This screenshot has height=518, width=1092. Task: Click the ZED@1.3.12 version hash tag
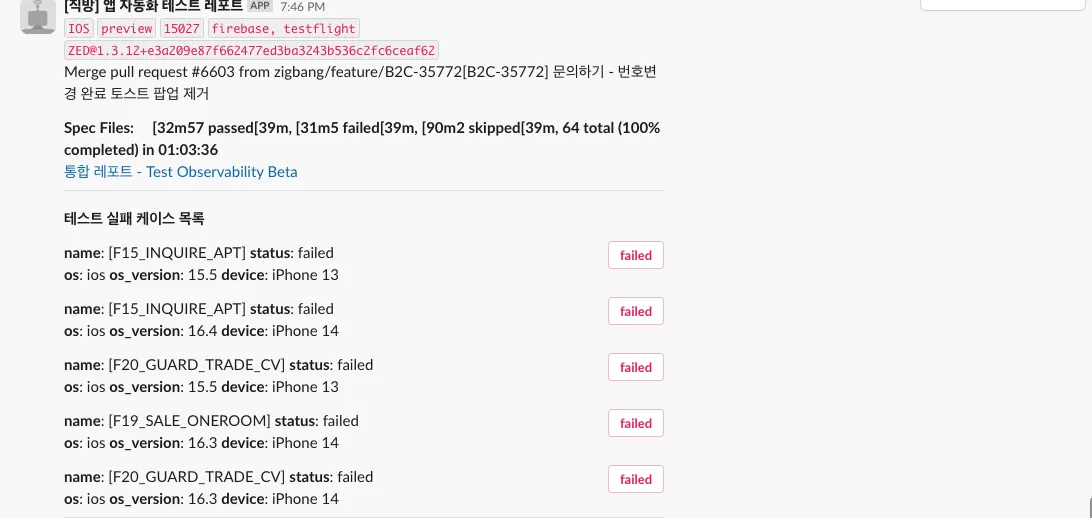pos(252,50)
